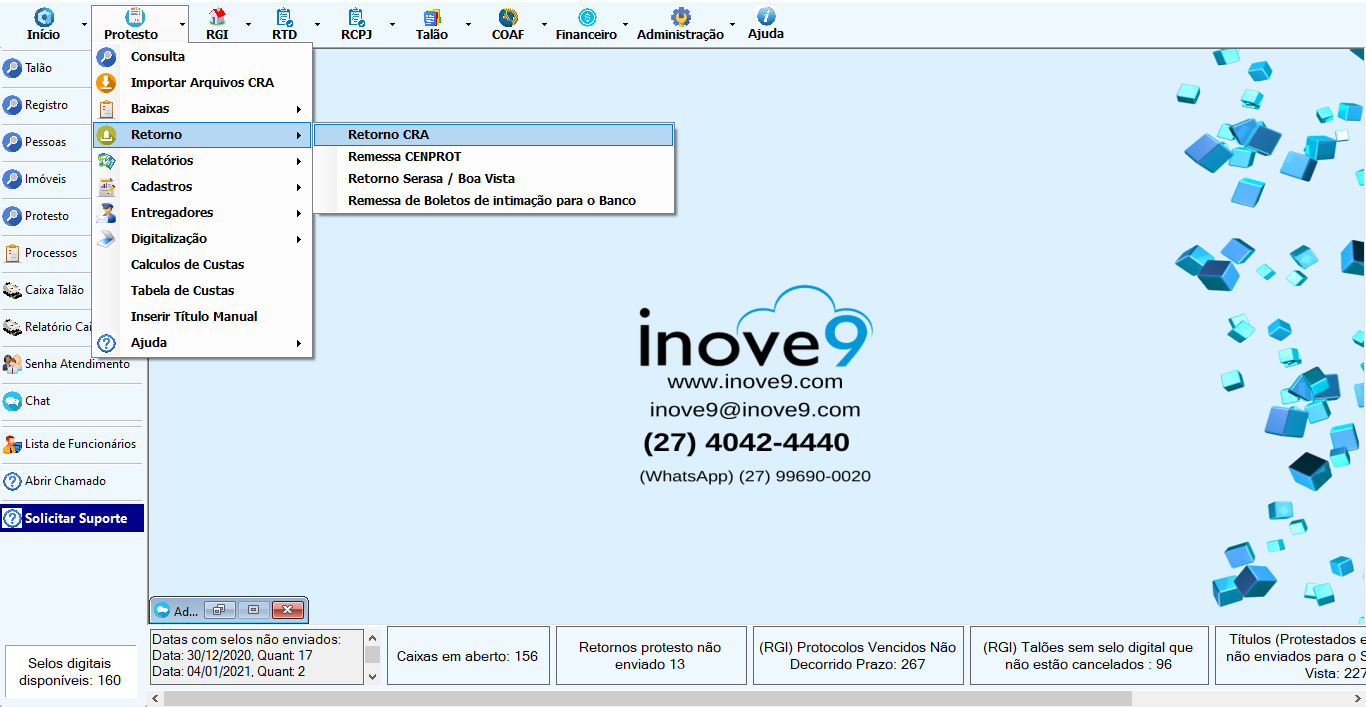Click the down arrow of the selos list scrollbar
Image resolution: width=1366 pixels, height=707 pixels.
[372, 676]
